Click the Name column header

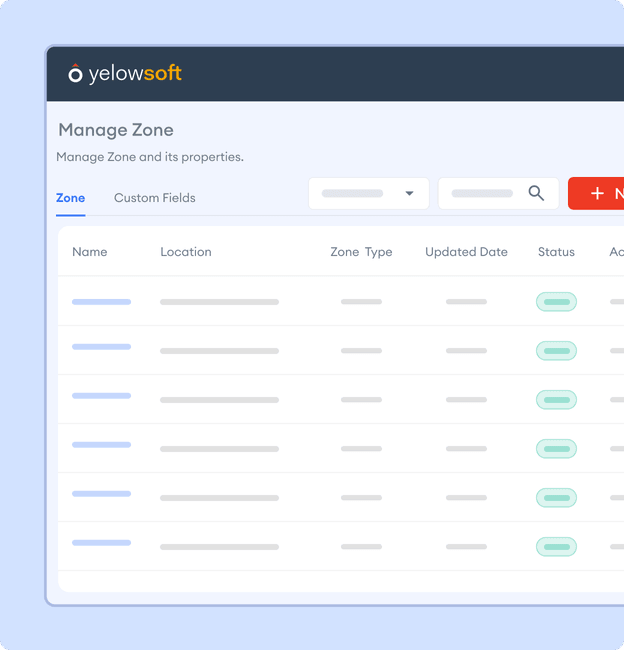(89, 252)
